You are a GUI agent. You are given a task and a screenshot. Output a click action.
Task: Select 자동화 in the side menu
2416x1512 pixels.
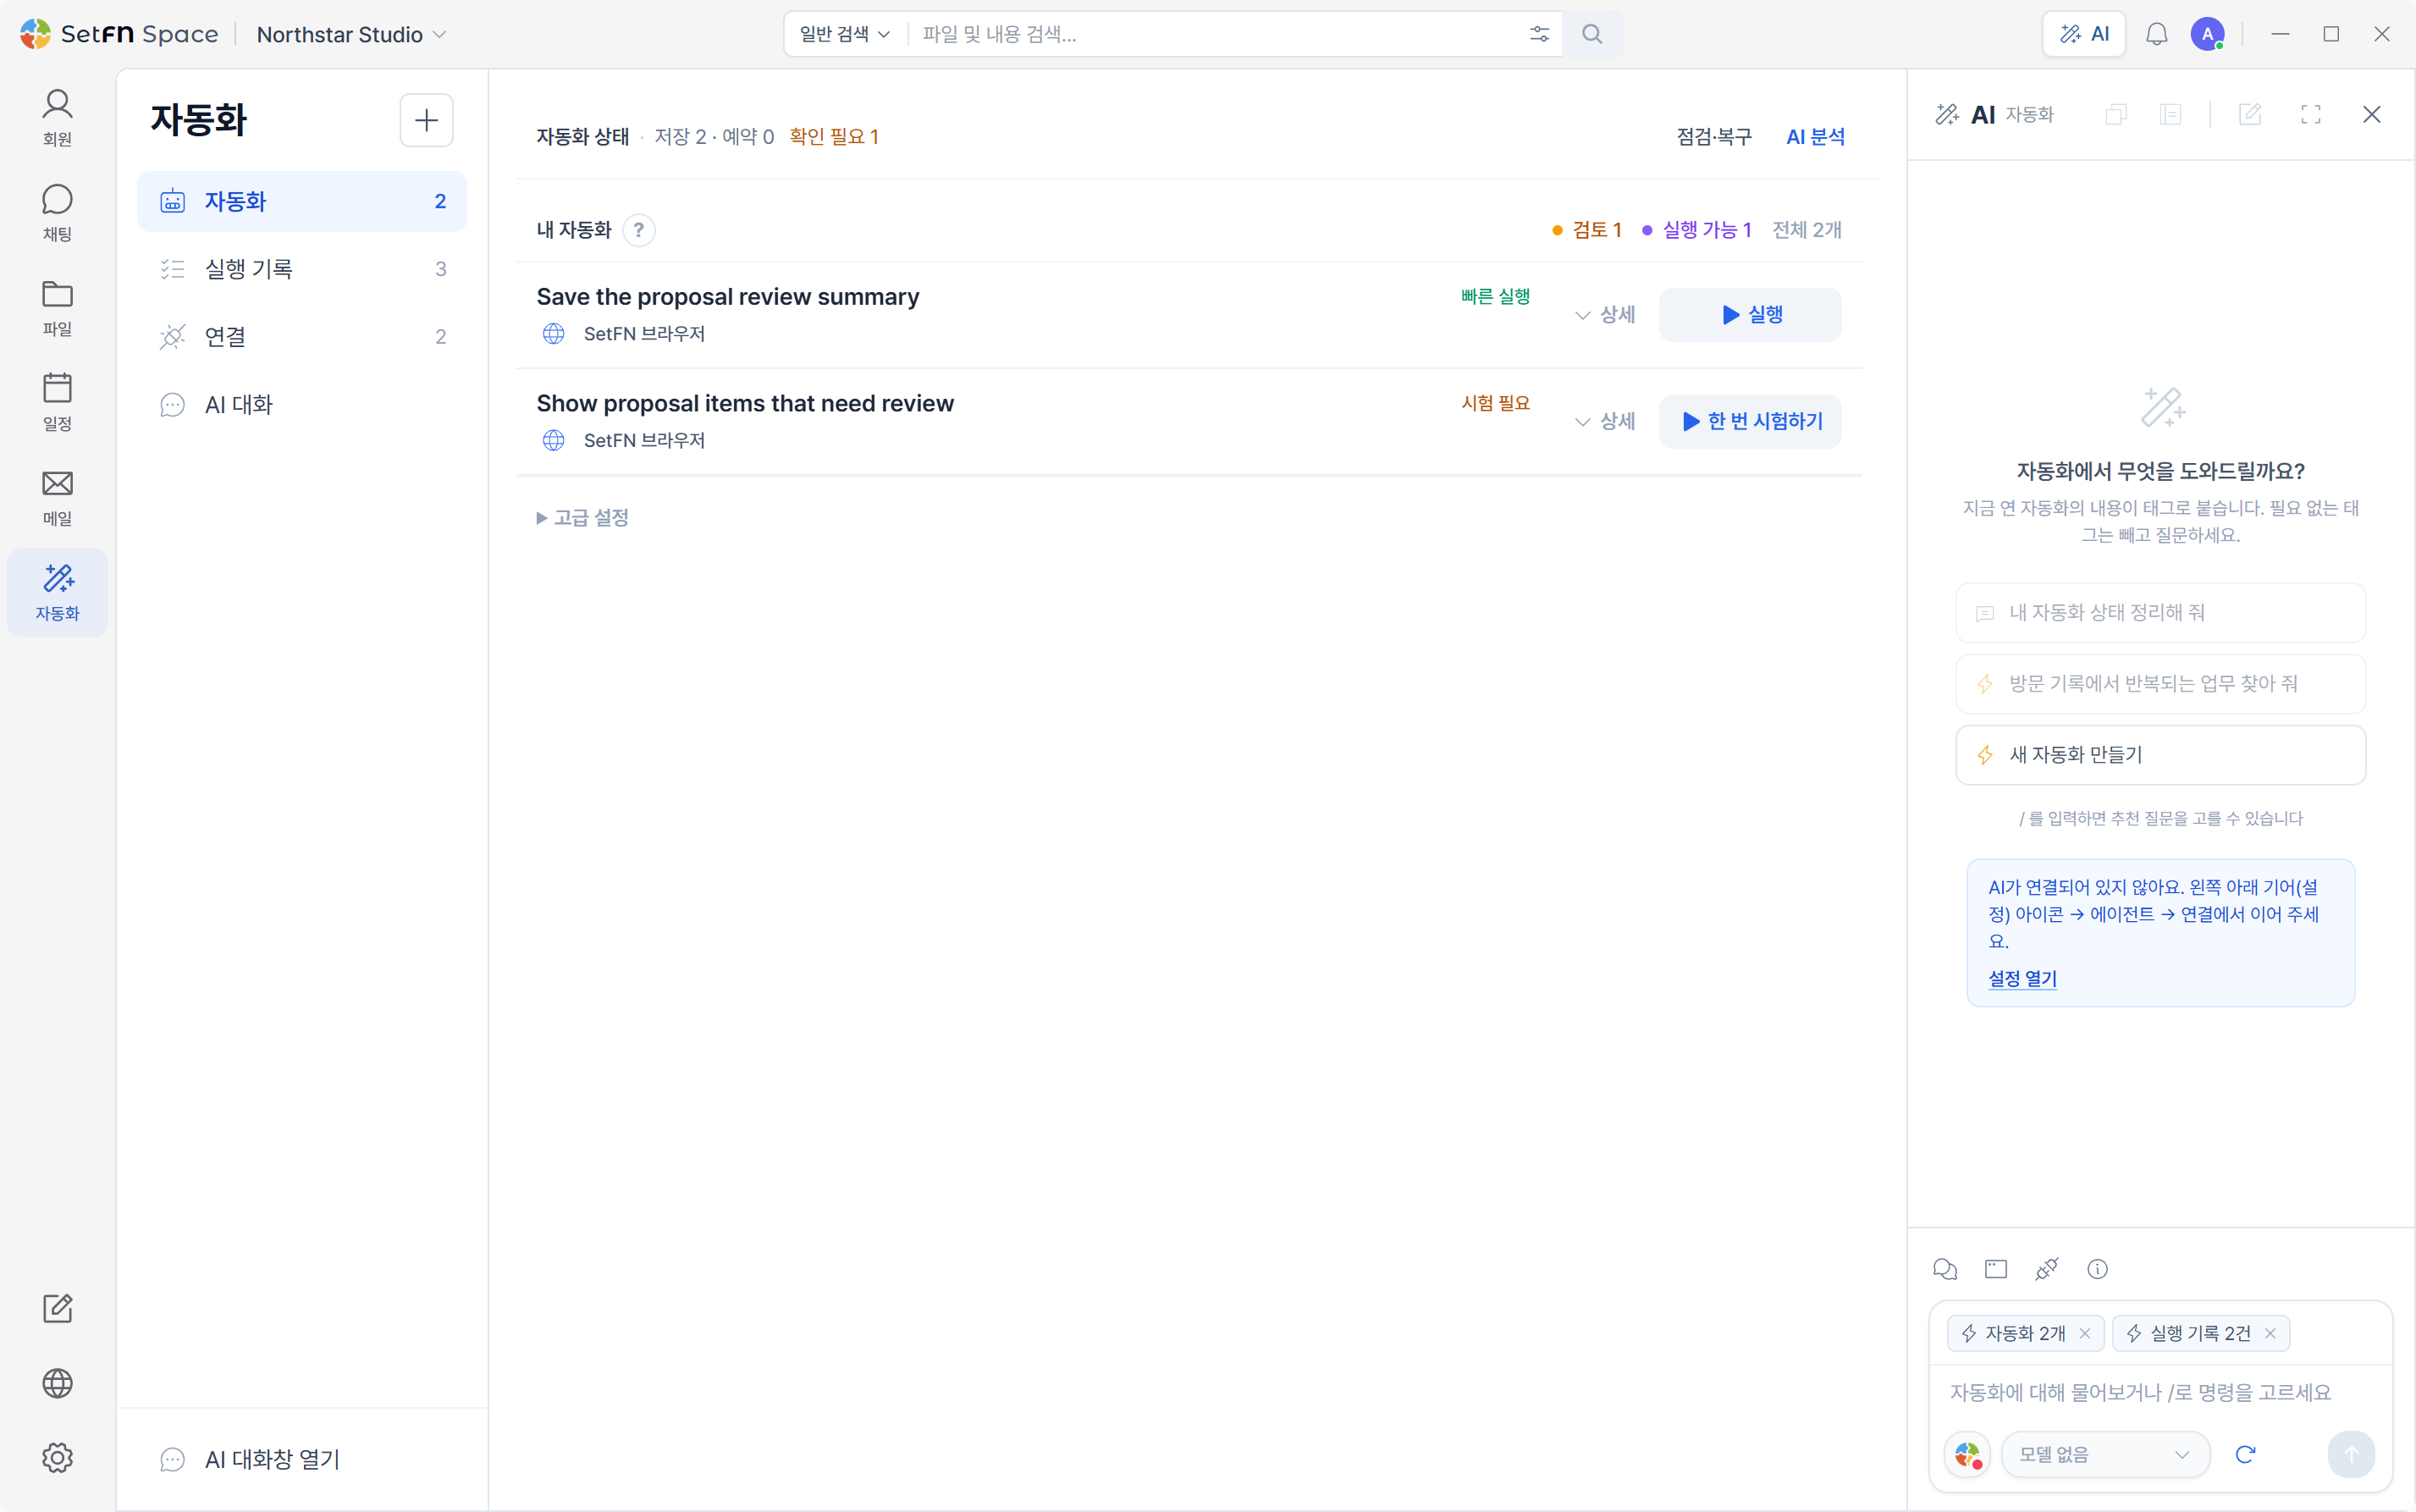coord(302,201)
